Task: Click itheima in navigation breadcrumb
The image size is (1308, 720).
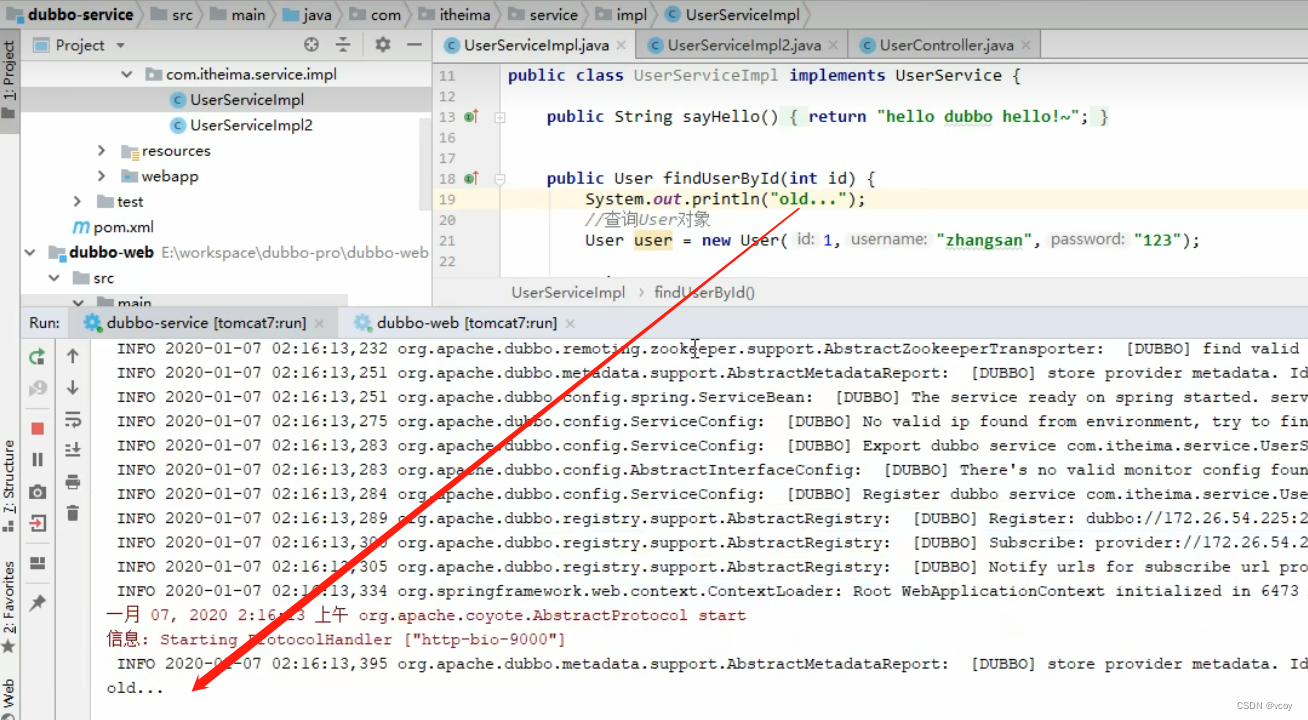Action: [x=453, y=14]
